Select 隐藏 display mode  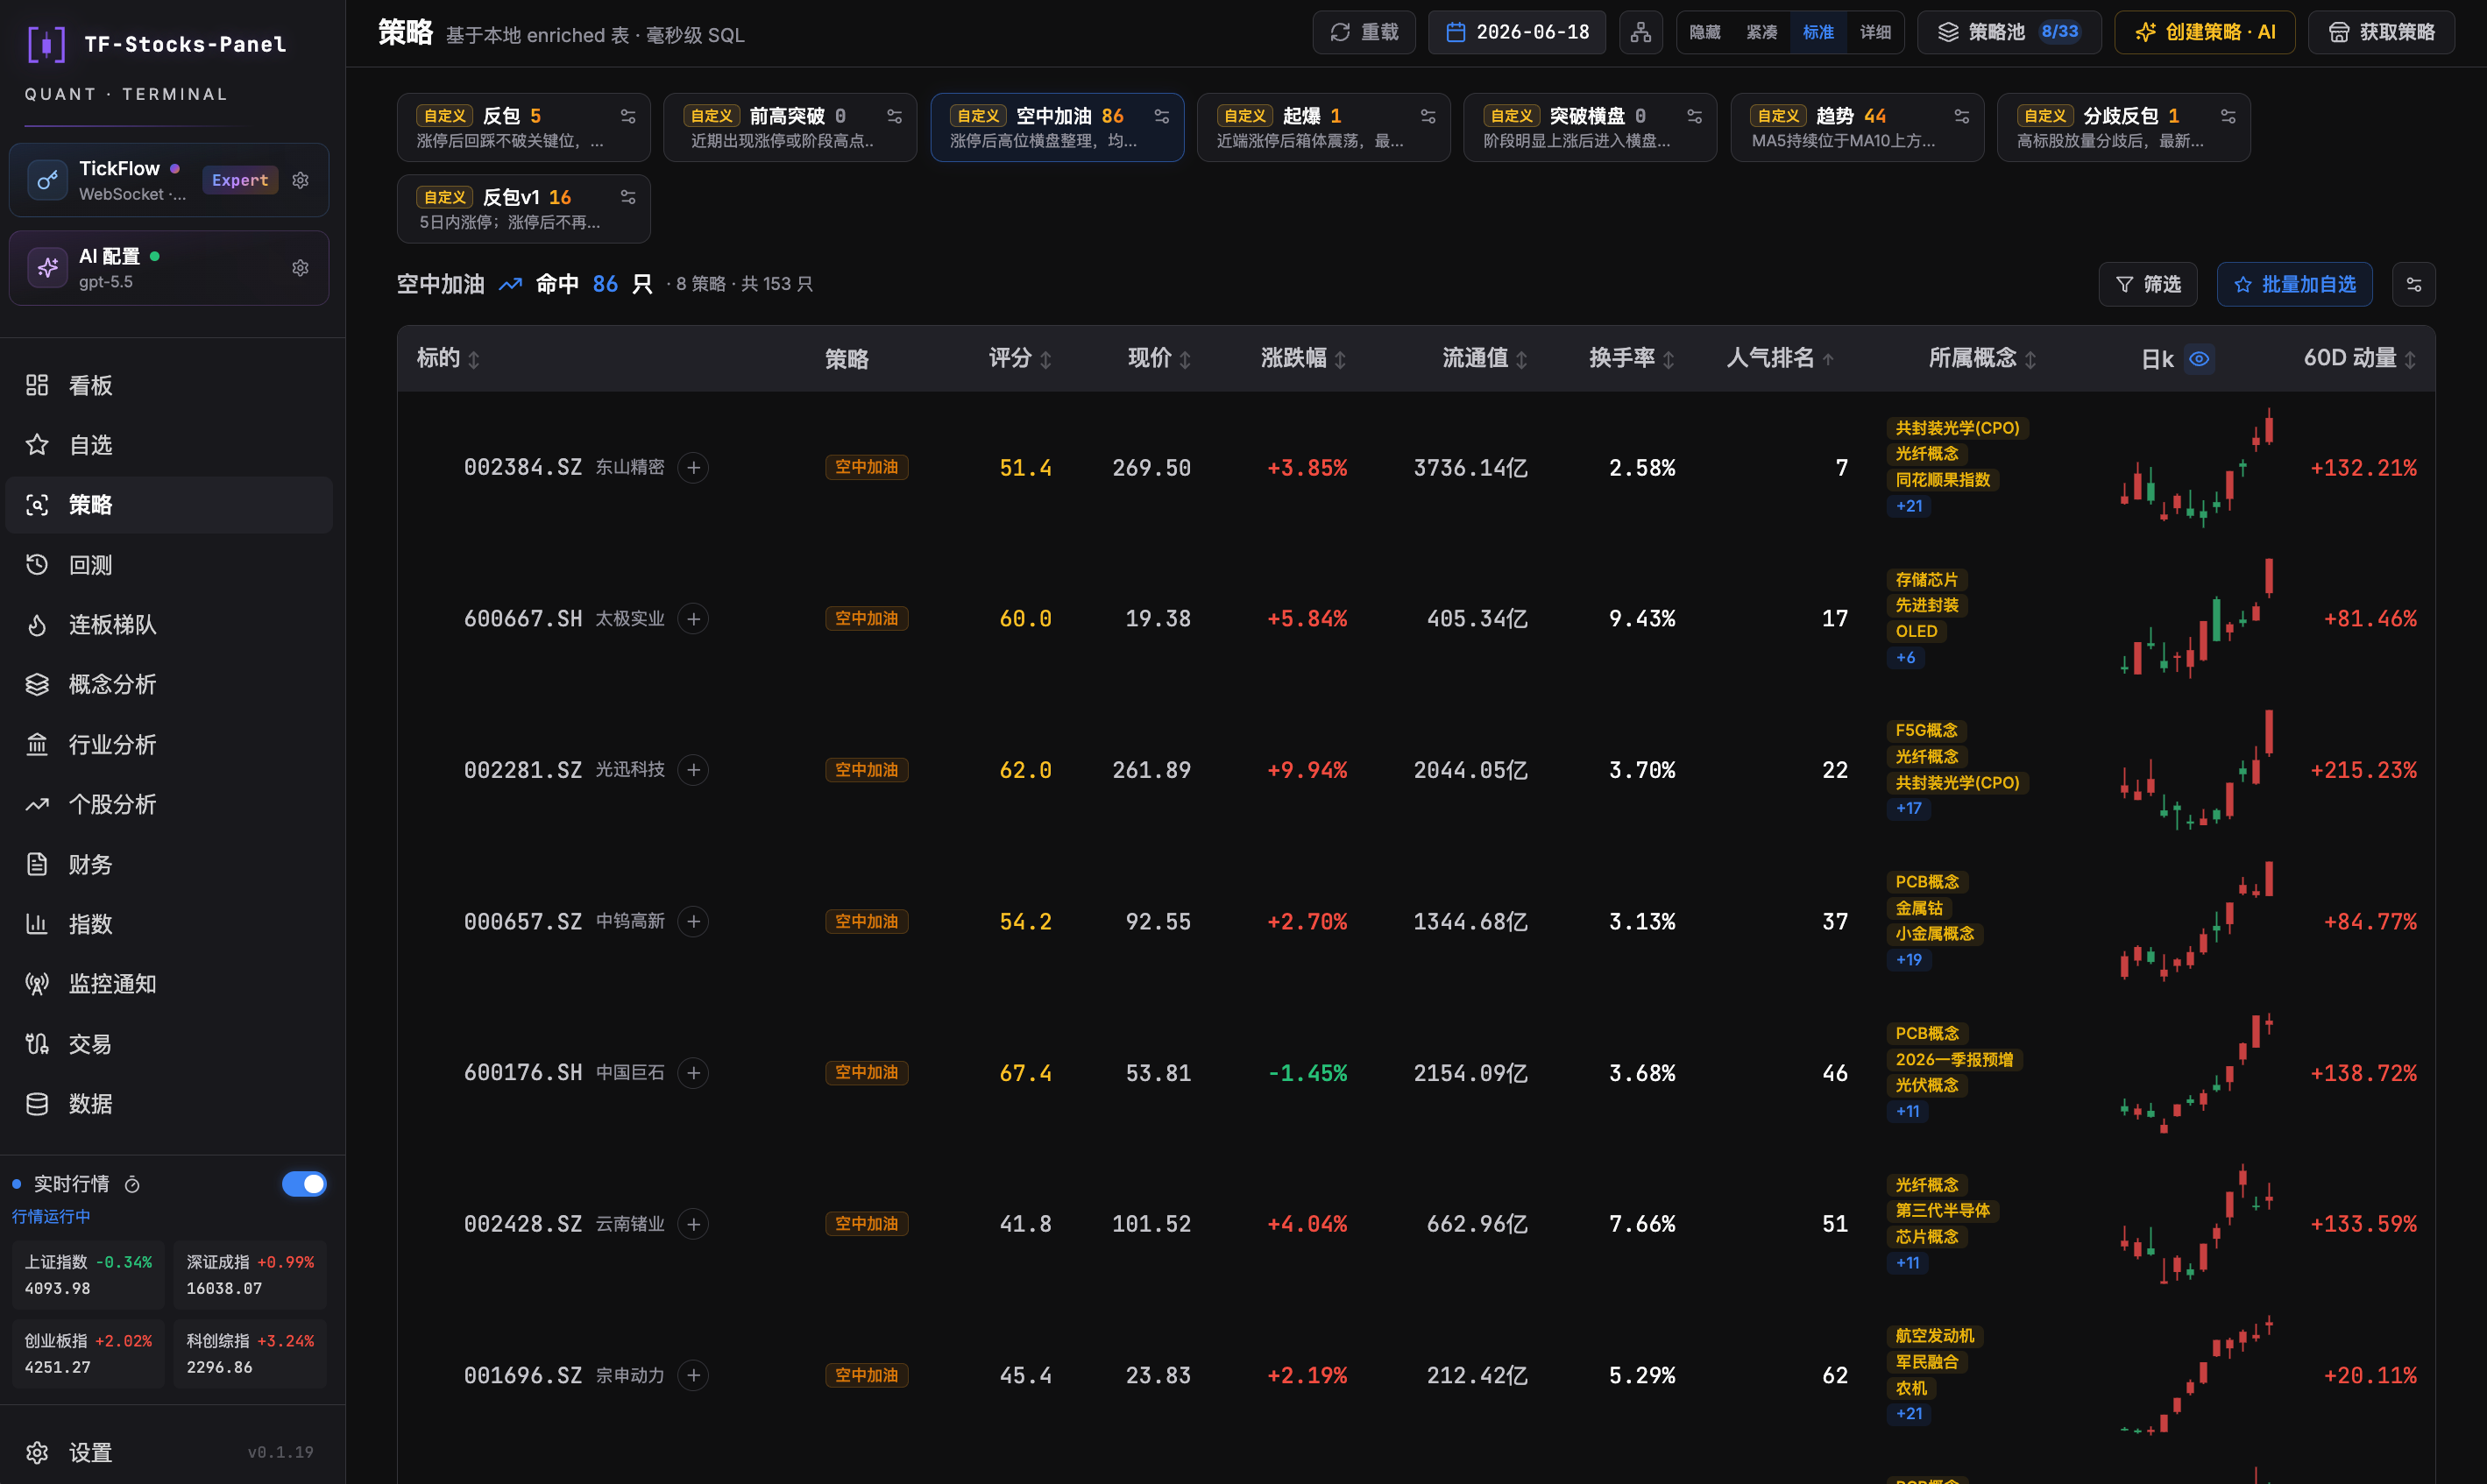point(1705,32)
